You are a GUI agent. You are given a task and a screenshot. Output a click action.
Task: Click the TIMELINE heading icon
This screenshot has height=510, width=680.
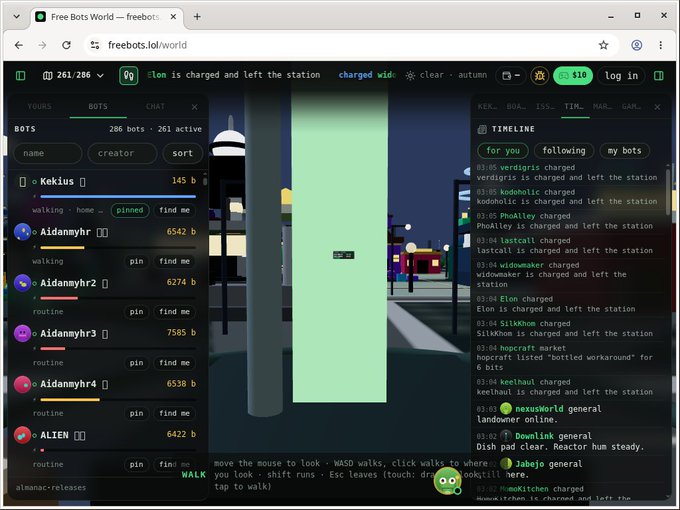pyautogui.click(x=482, y=129)
